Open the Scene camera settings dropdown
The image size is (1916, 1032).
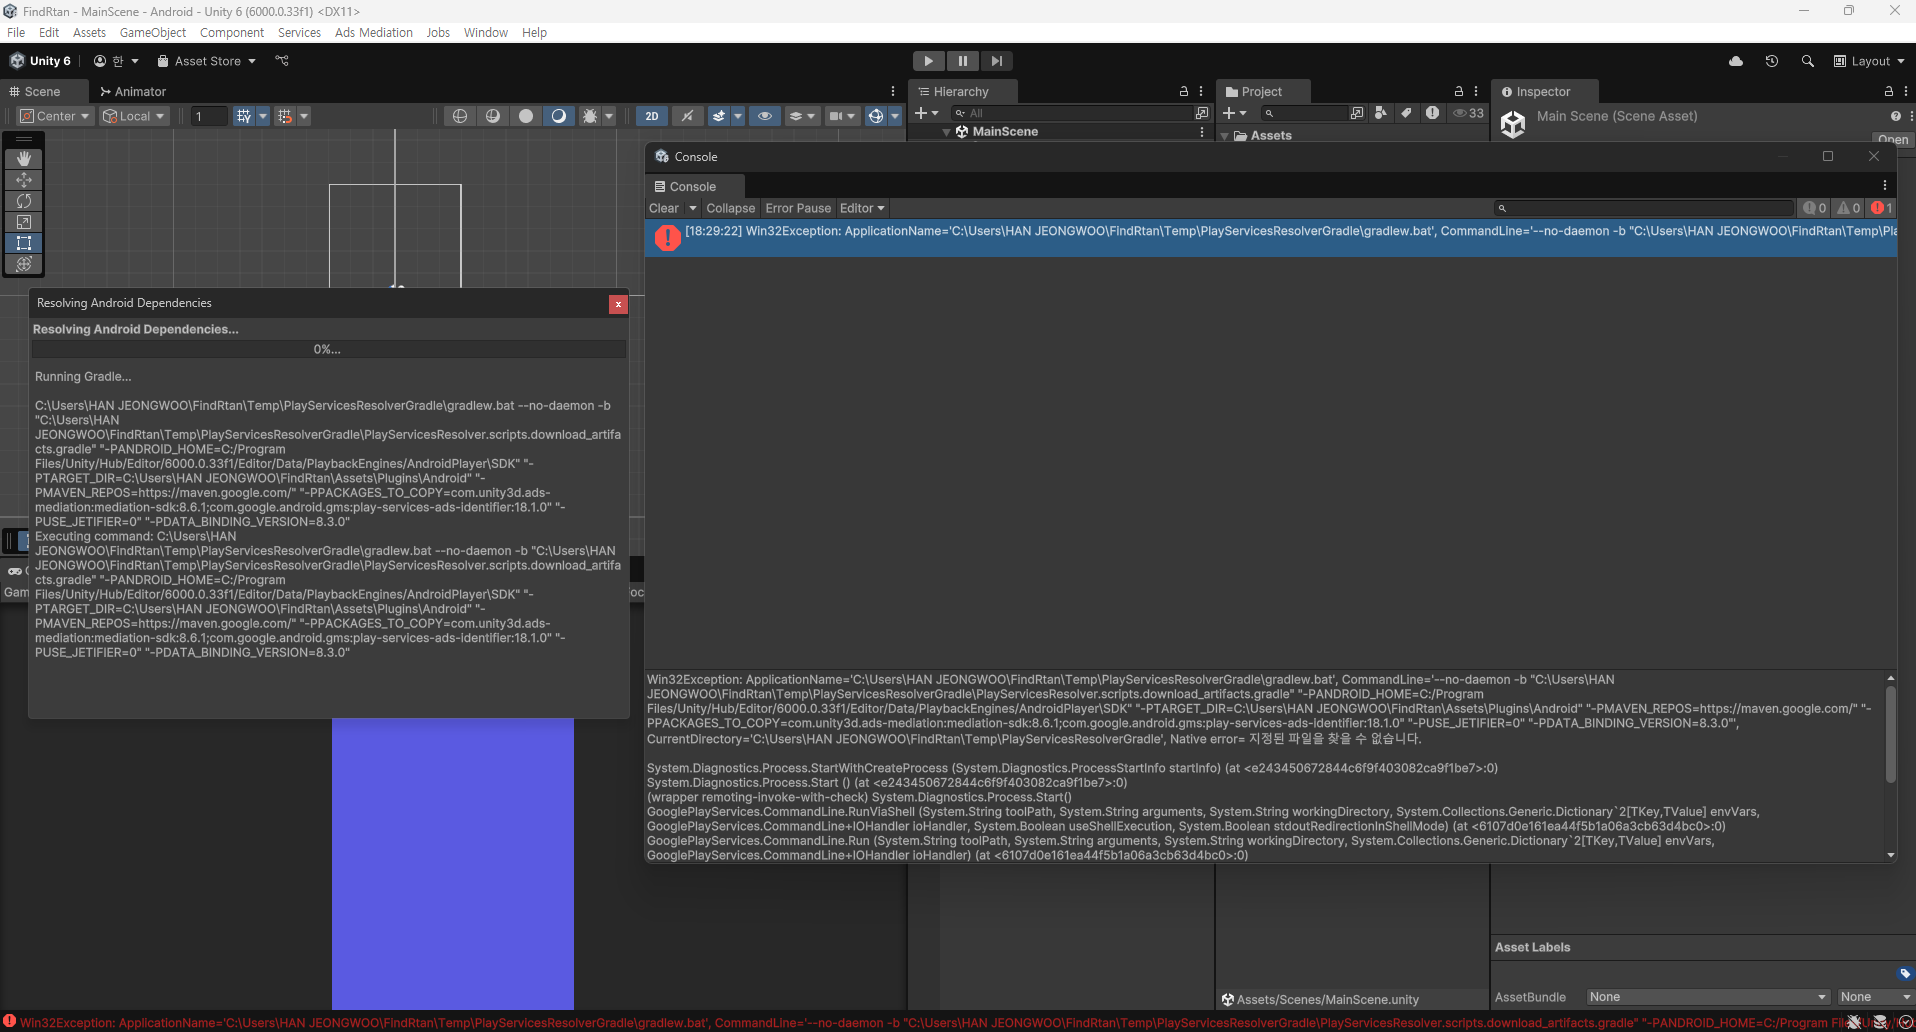(841, 116)
